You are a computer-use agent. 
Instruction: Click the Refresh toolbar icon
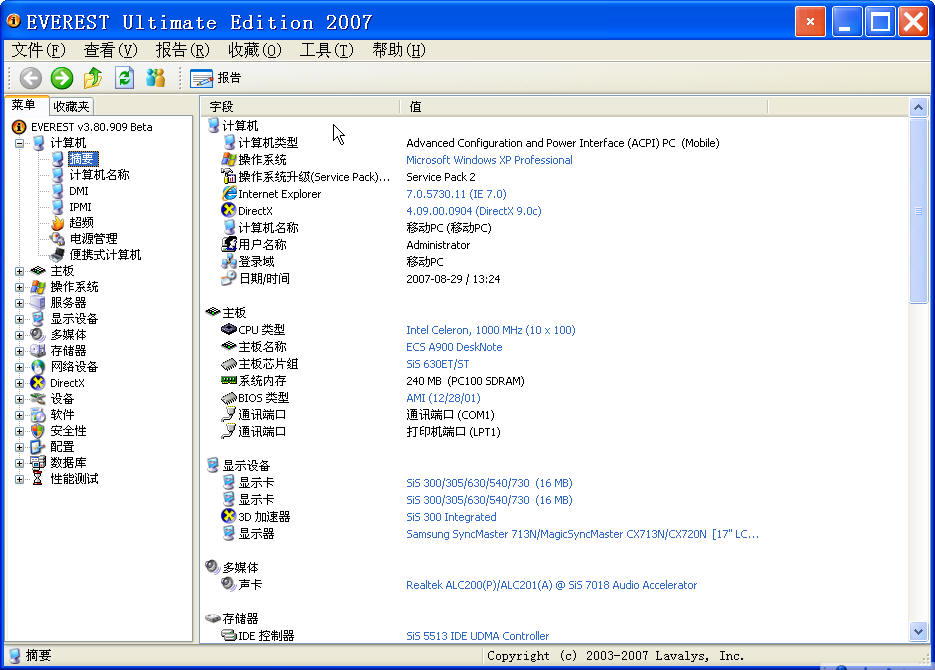click(x=124, y=78)
